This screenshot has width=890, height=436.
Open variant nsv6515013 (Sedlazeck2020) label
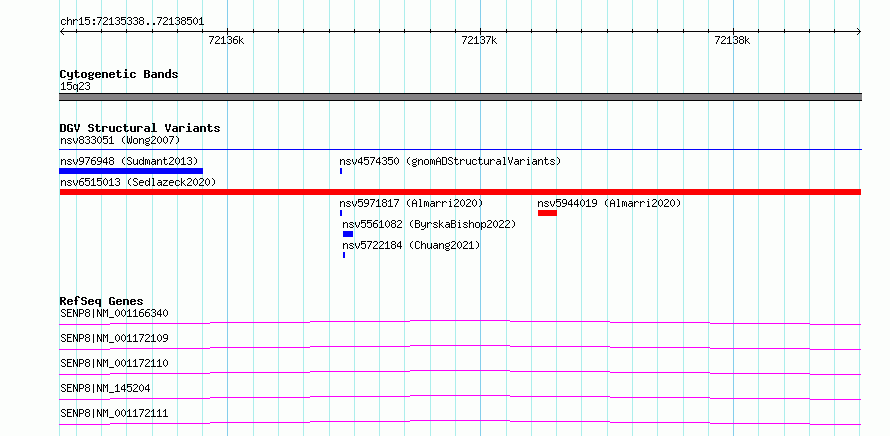tap(138, 182)
